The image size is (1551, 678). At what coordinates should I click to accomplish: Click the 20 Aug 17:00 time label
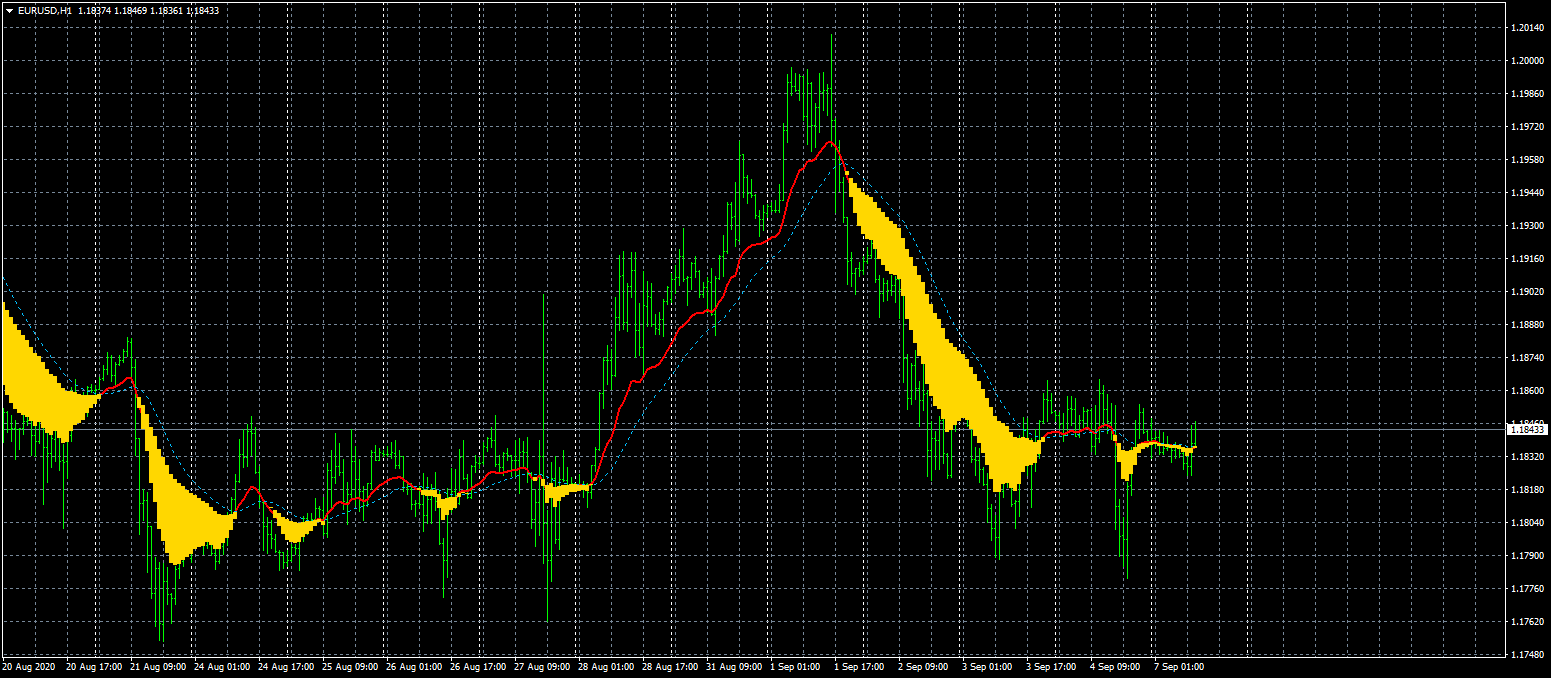pyautogui.click(x=94, y=666)
